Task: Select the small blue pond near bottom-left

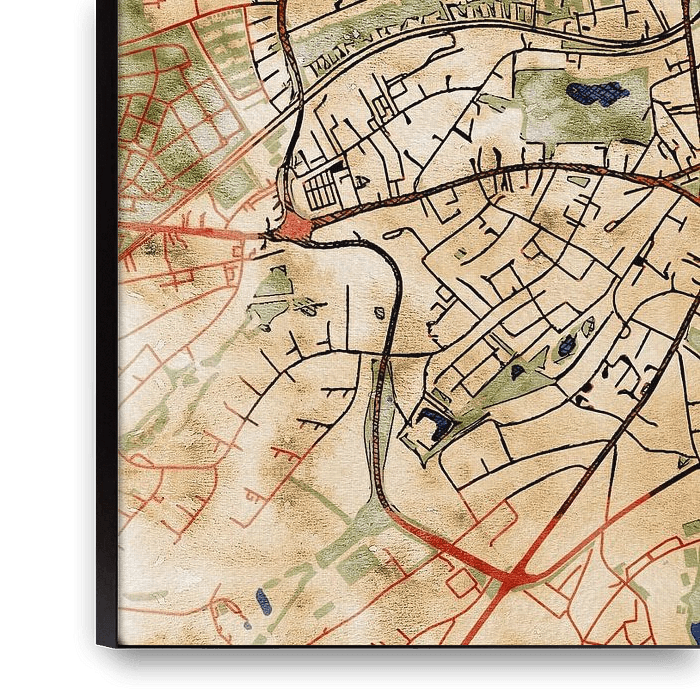Action: [x=263, y=601]
